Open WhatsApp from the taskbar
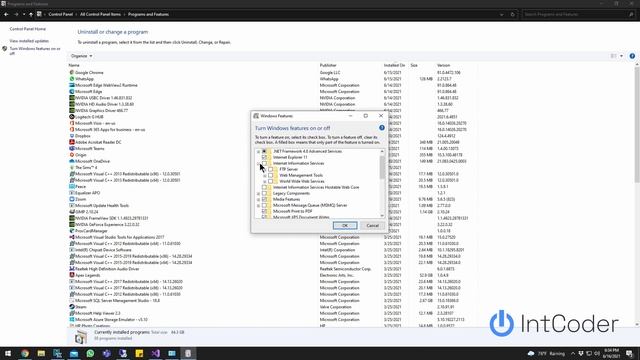640x360 pixels. [90, 353]
